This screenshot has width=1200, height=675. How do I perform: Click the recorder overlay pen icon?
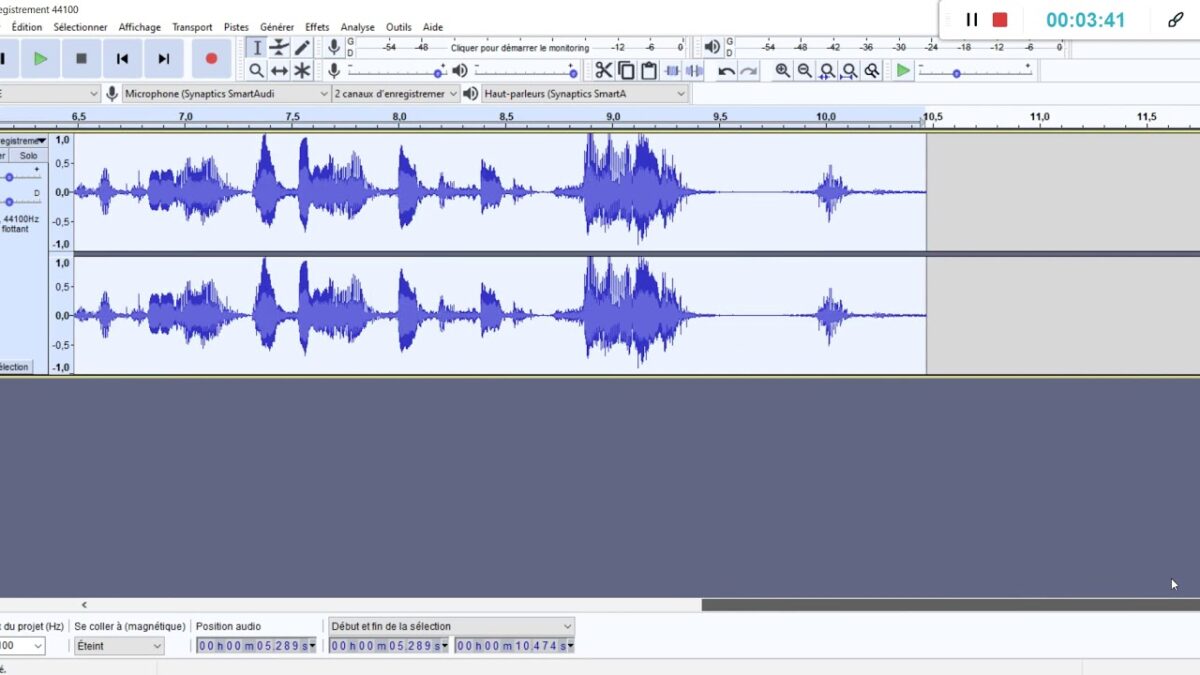[1176, 20]
